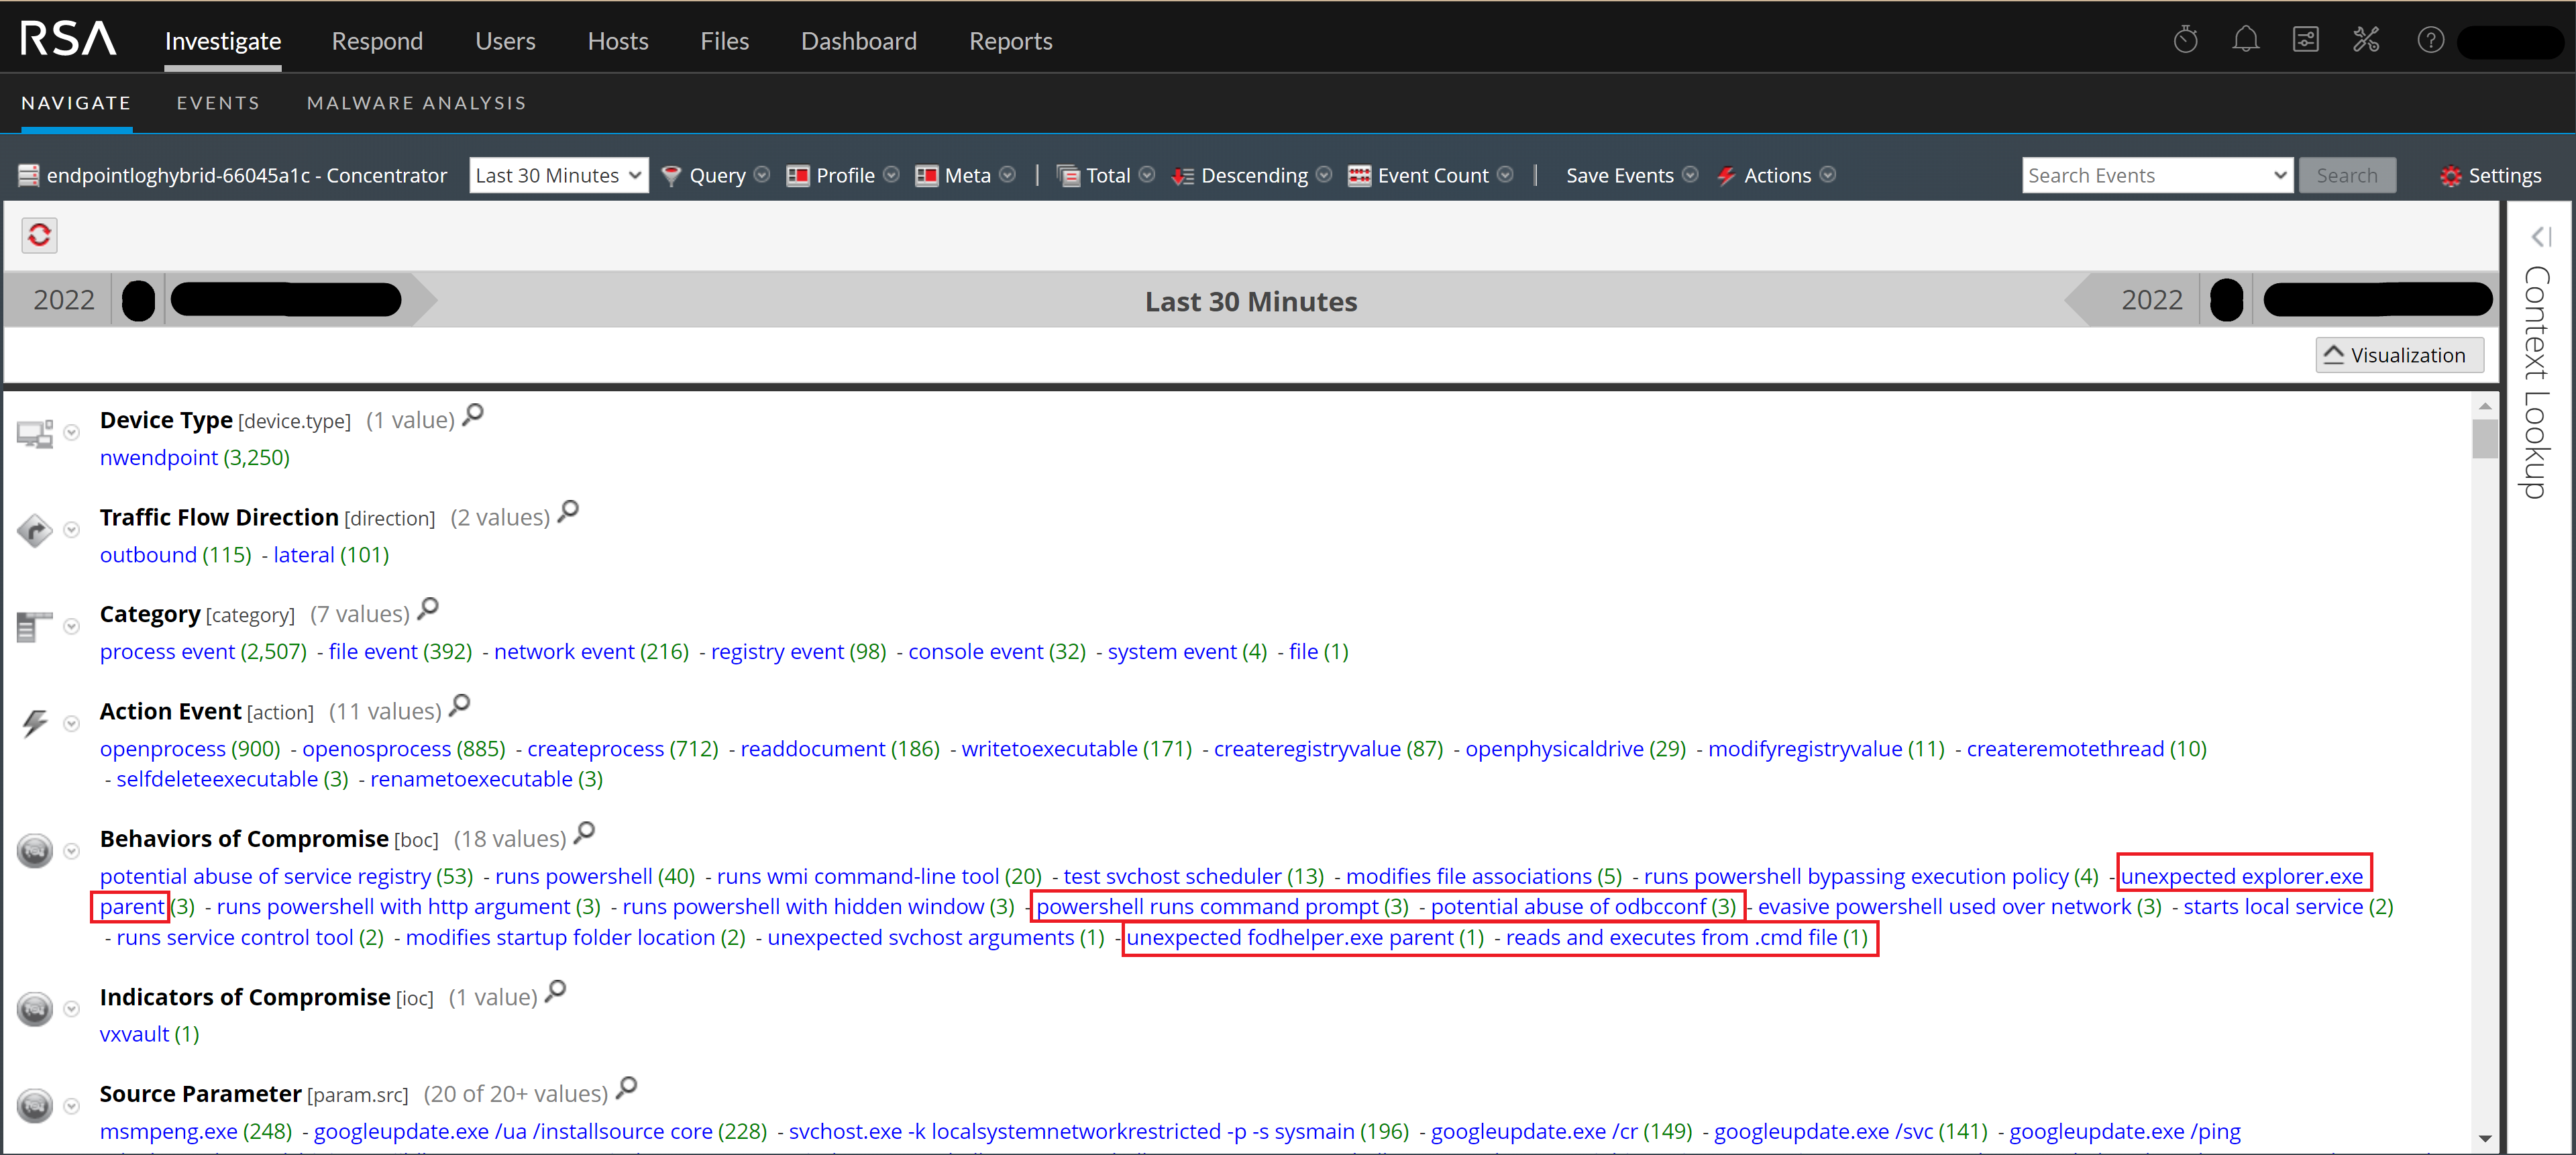Open the admin tools wrench icon
The width and height of the screenshot is (2576, 1155).
2366,40
